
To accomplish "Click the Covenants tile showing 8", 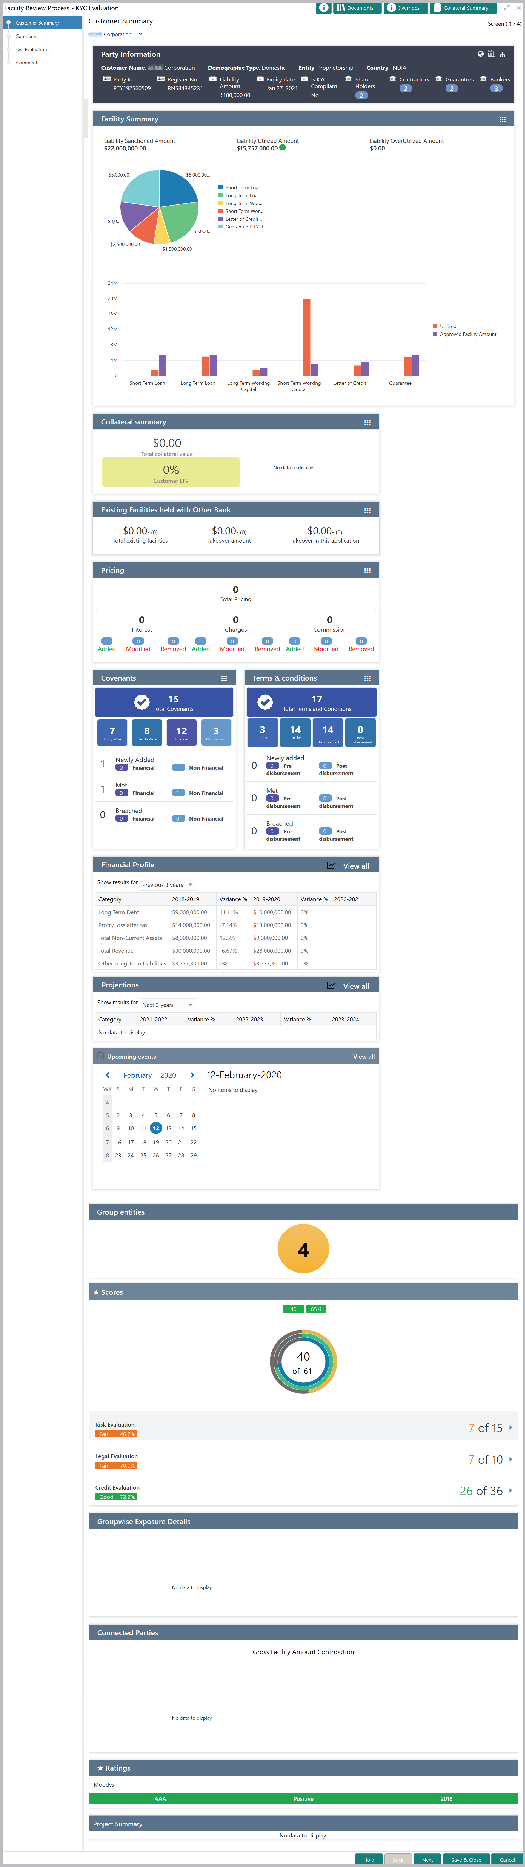I will point(146,733).
